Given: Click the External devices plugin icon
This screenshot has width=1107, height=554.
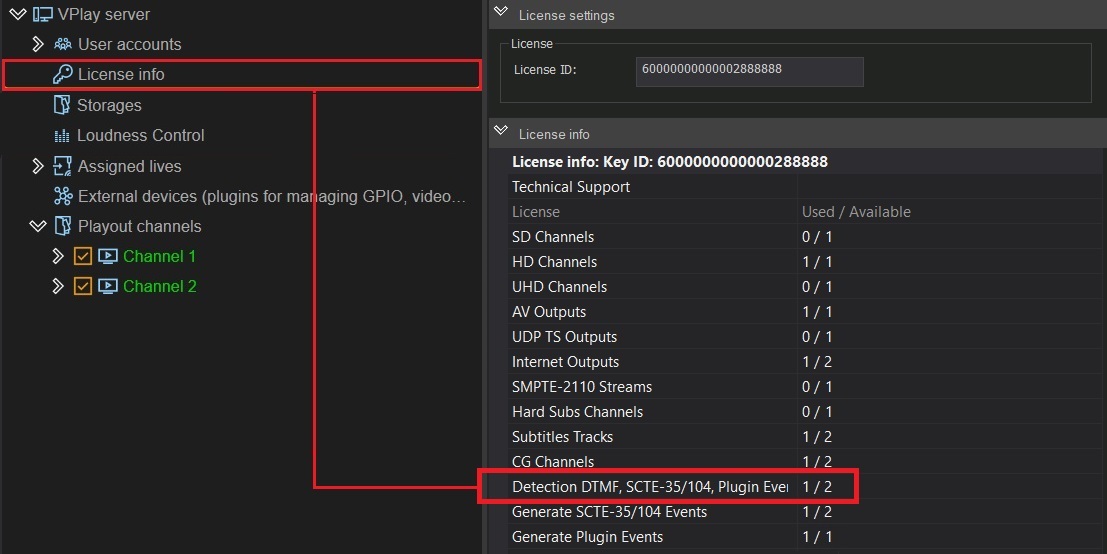Looking at the screenshot, I should [x=63, y=196].
